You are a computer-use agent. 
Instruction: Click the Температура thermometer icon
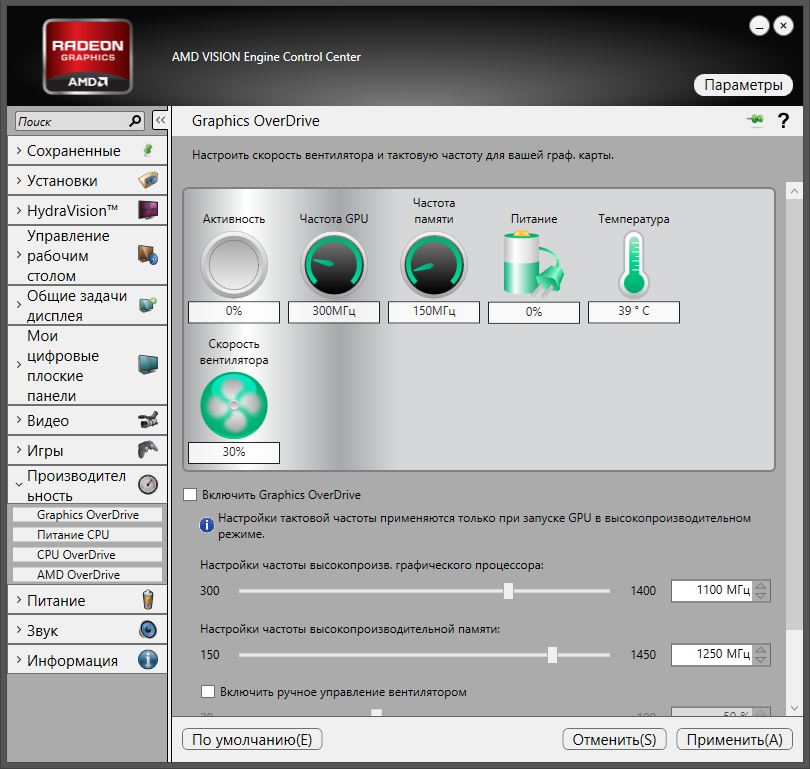pos(634,264)
